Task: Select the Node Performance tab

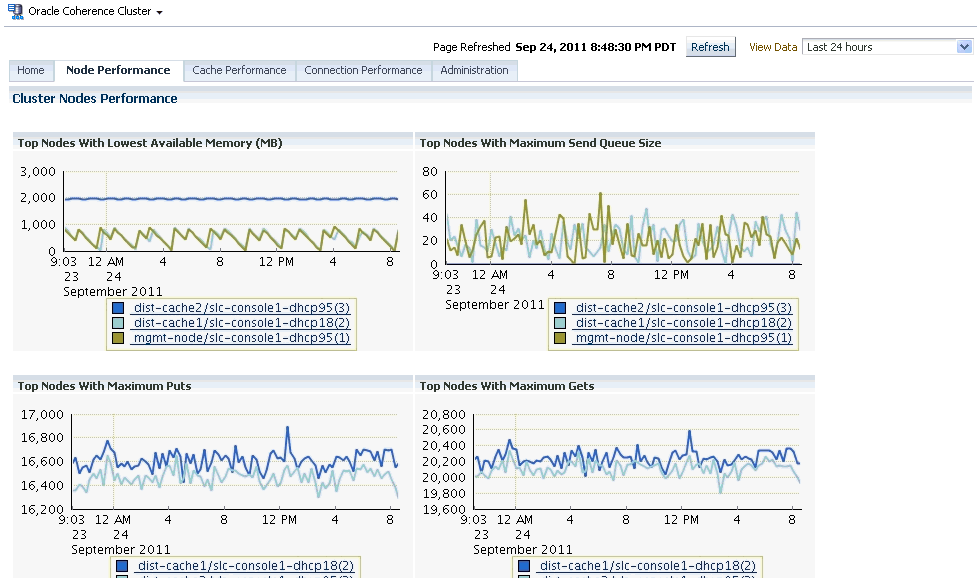Action: [118, 70]
